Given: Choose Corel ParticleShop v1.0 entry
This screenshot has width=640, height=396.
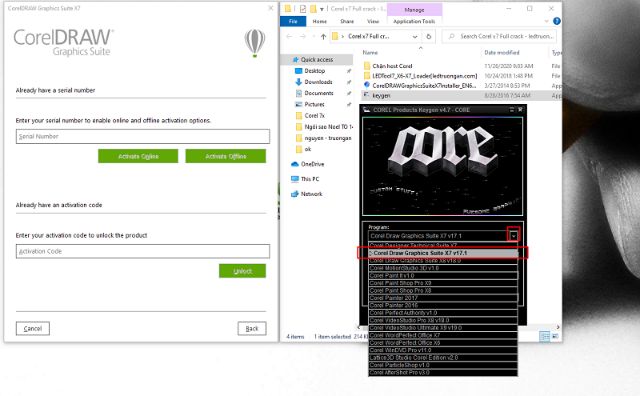Looking at the screenshot, I should [443, 365].
